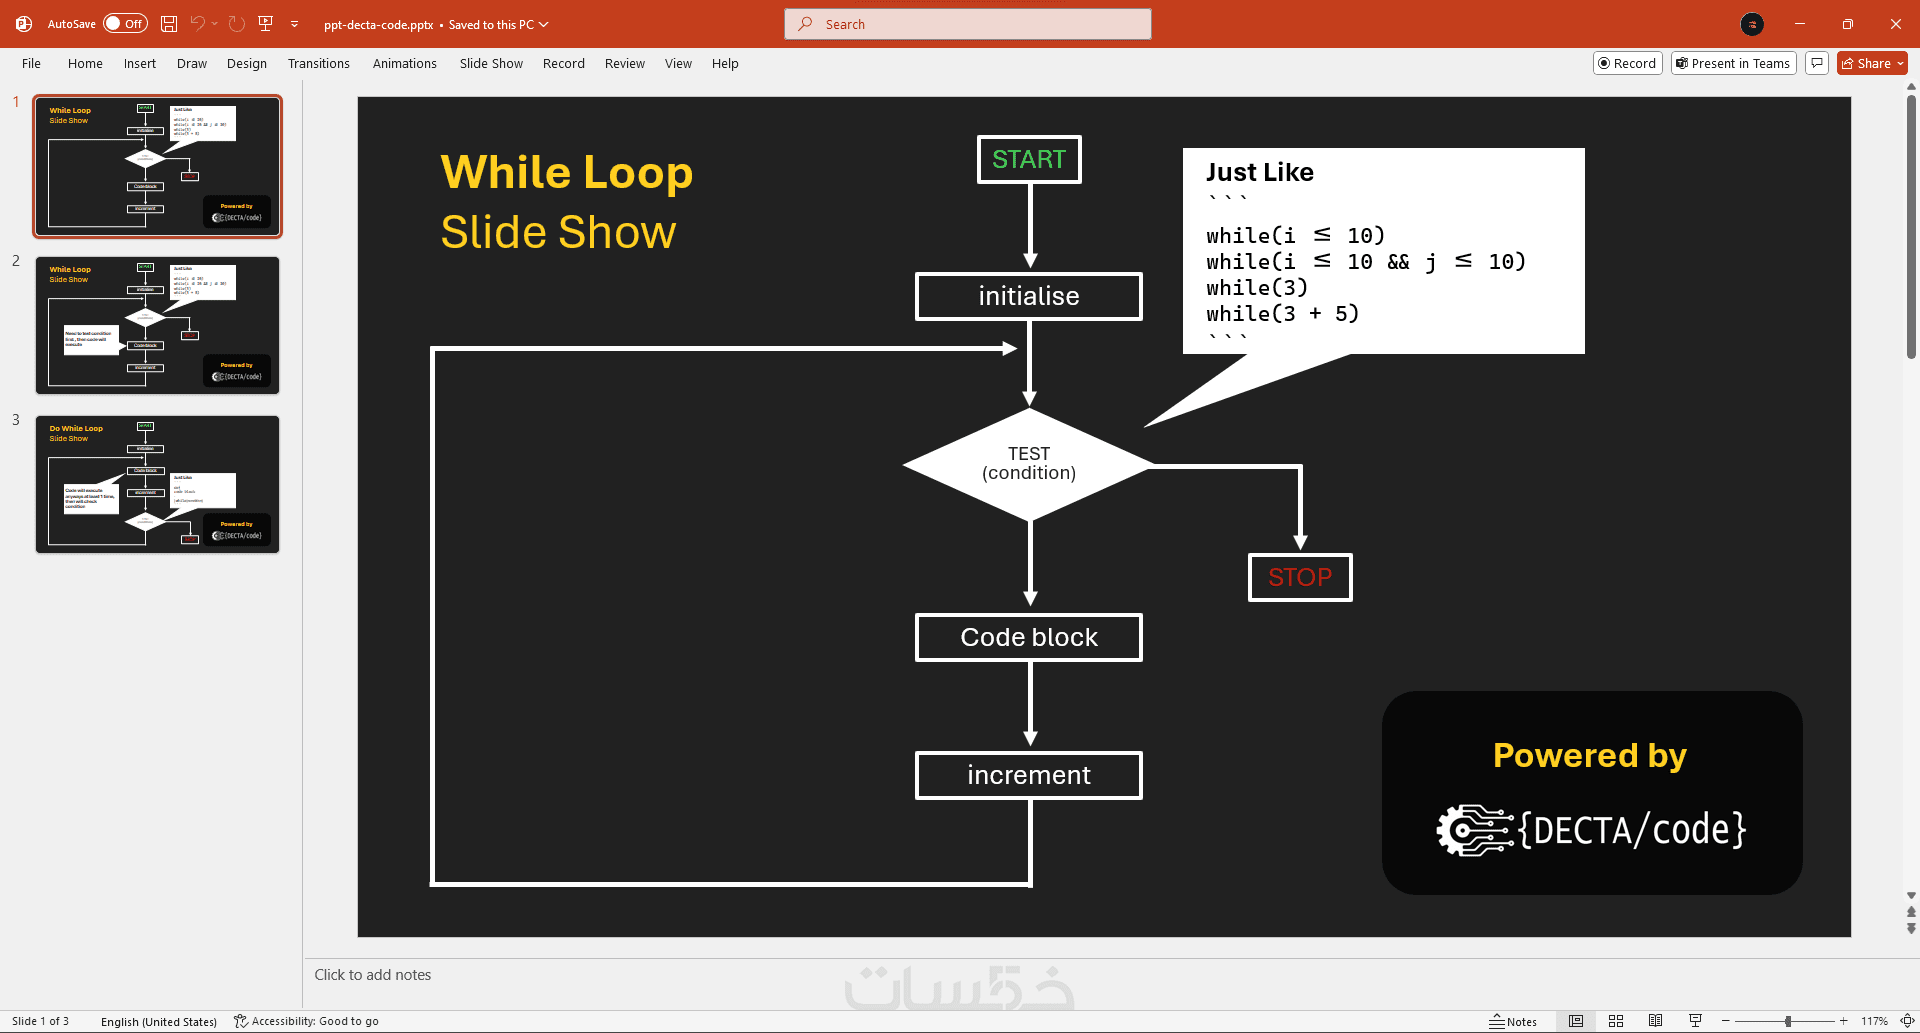
Task: Select slide 3 'Do While Loop' thumbnail
Action: (158, 484)
